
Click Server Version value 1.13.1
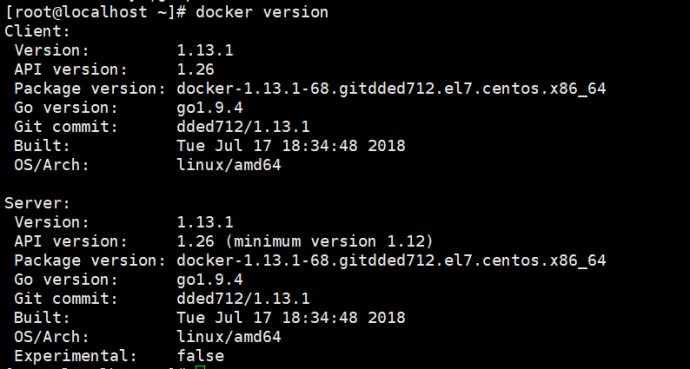coord(205,222)
